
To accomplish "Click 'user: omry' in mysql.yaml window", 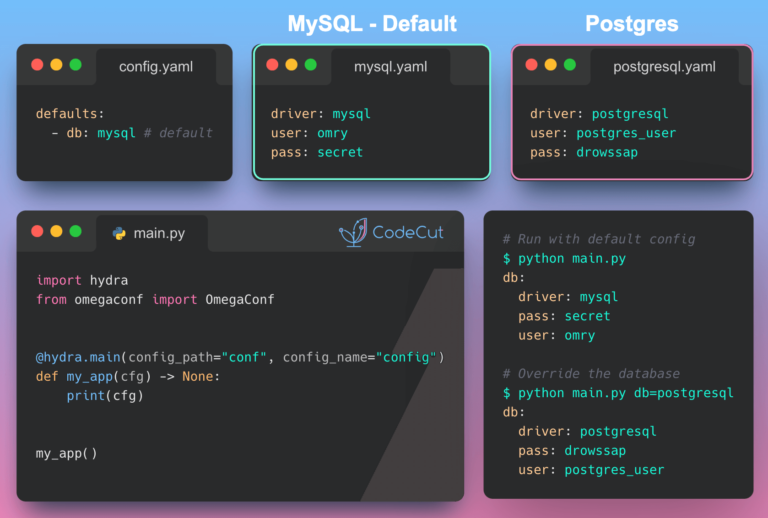I will [309, 133].
